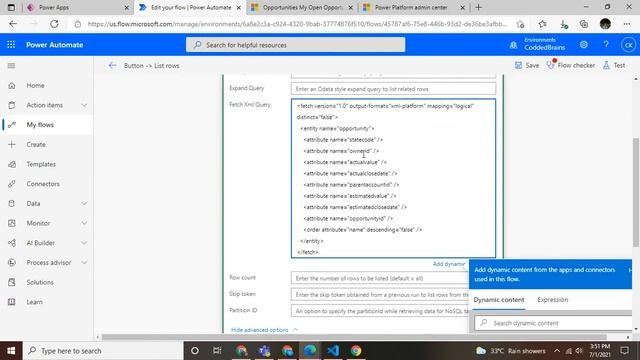This screenshot has width=640, height=360.
Task: Open Process advisor in the sidebar
Action: coord(49,262)
